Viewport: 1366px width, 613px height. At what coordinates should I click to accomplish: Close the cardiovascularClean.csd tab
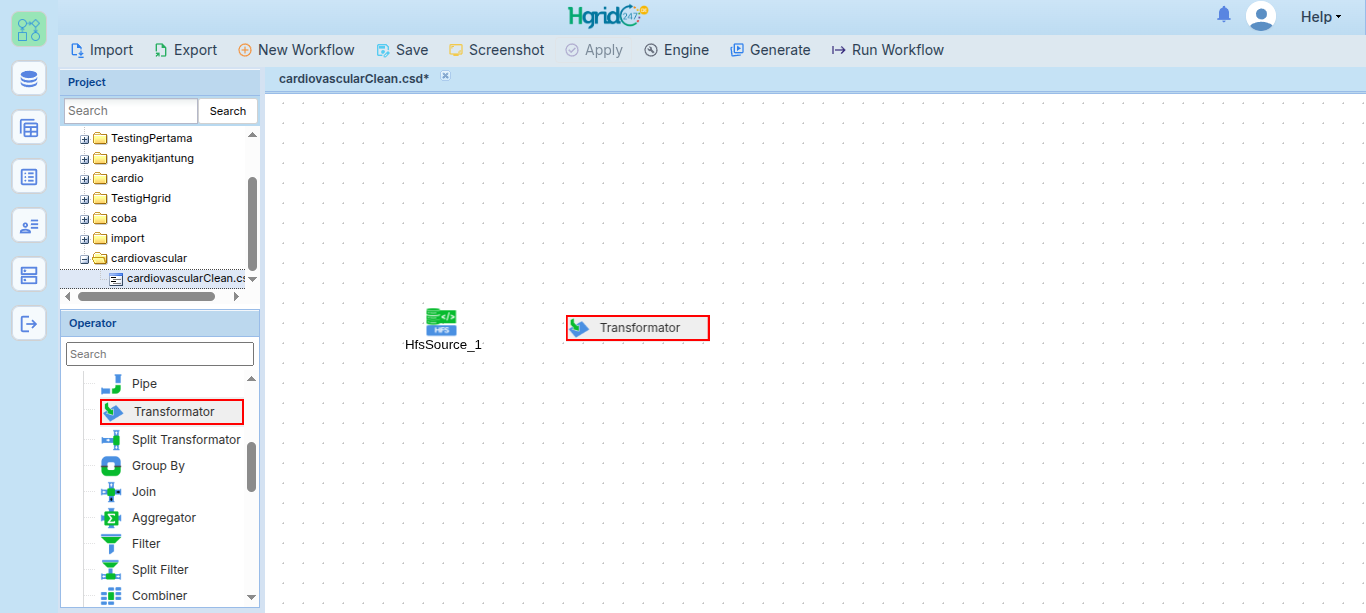(446, 76)
